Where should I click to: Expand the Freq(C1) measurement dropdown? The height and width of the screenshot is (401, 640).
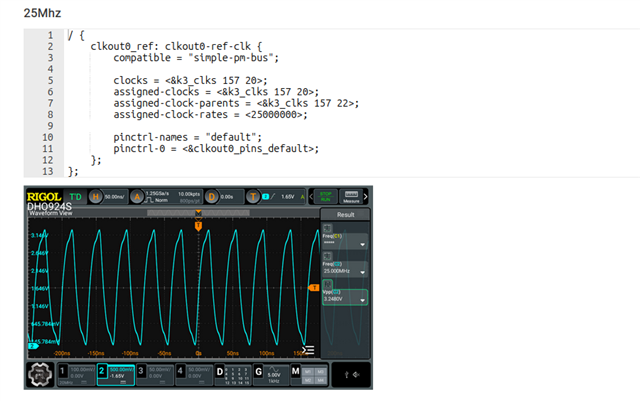[362, 244]
